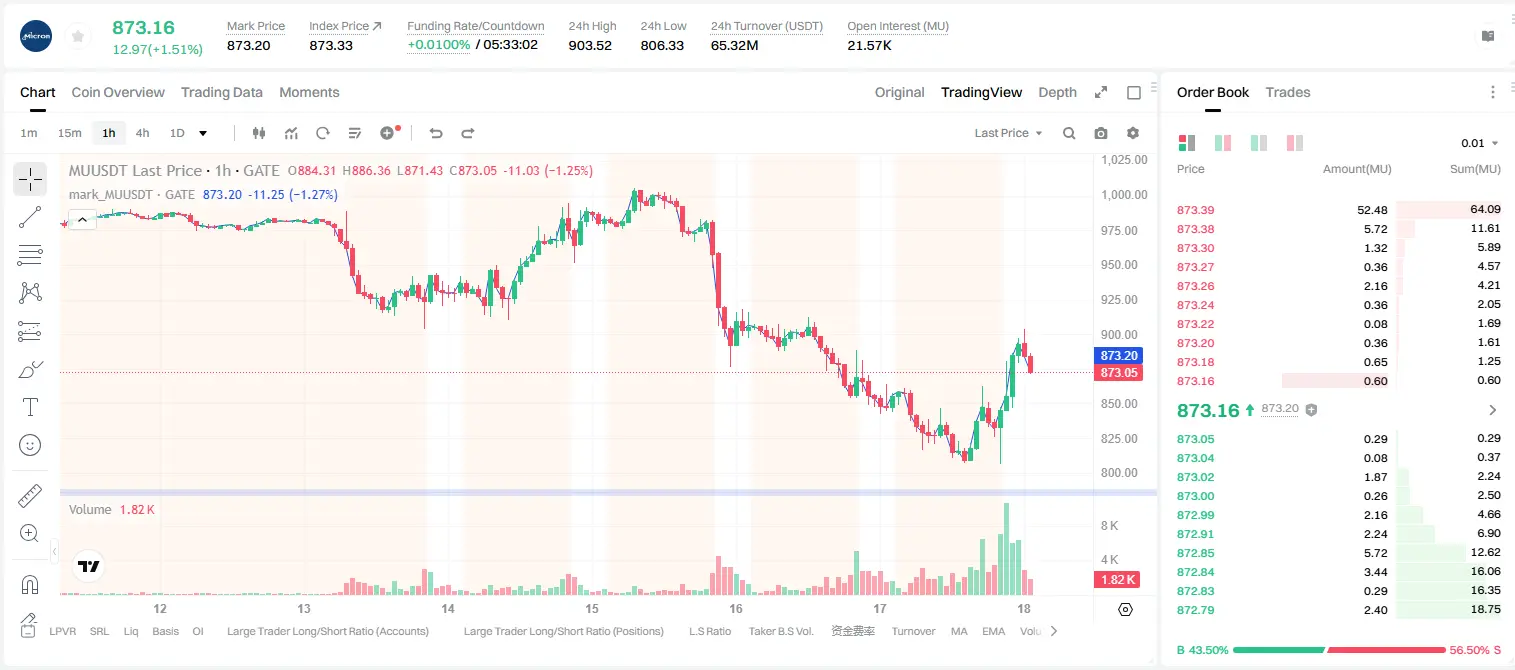Screen dimensions: 1515x670
Task: Take a chart snapshot with camera icon
Action: (x=1101, y=133)
